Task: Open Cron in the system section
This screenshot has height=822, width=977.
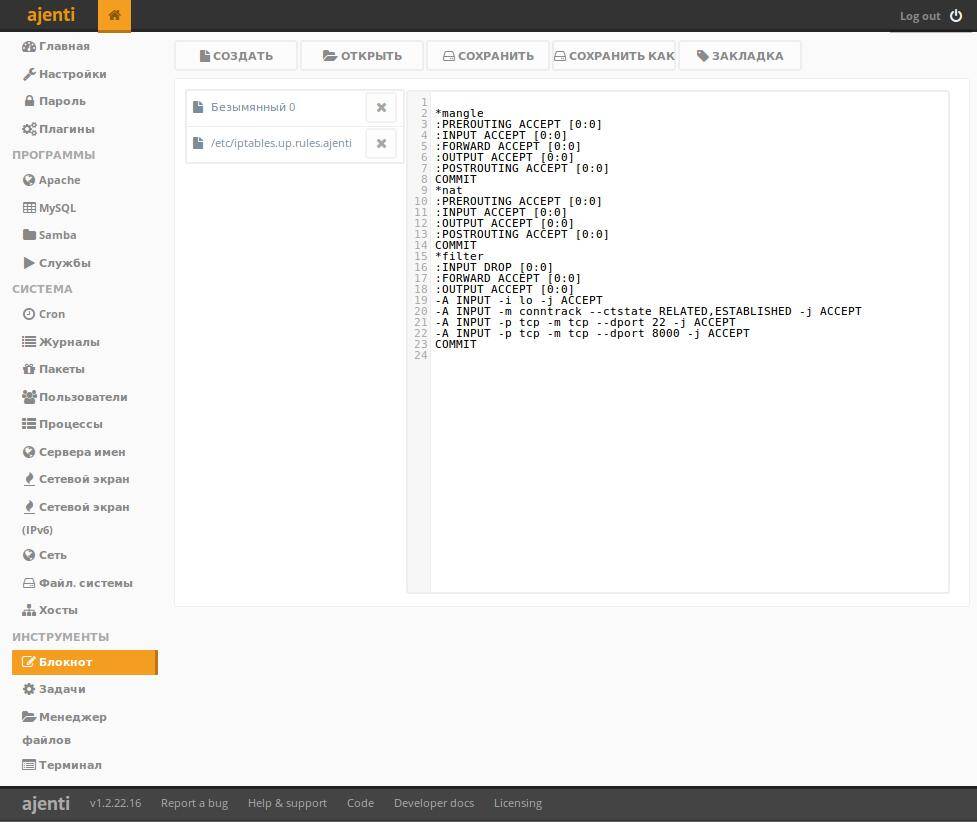Action: coord(51,314)
